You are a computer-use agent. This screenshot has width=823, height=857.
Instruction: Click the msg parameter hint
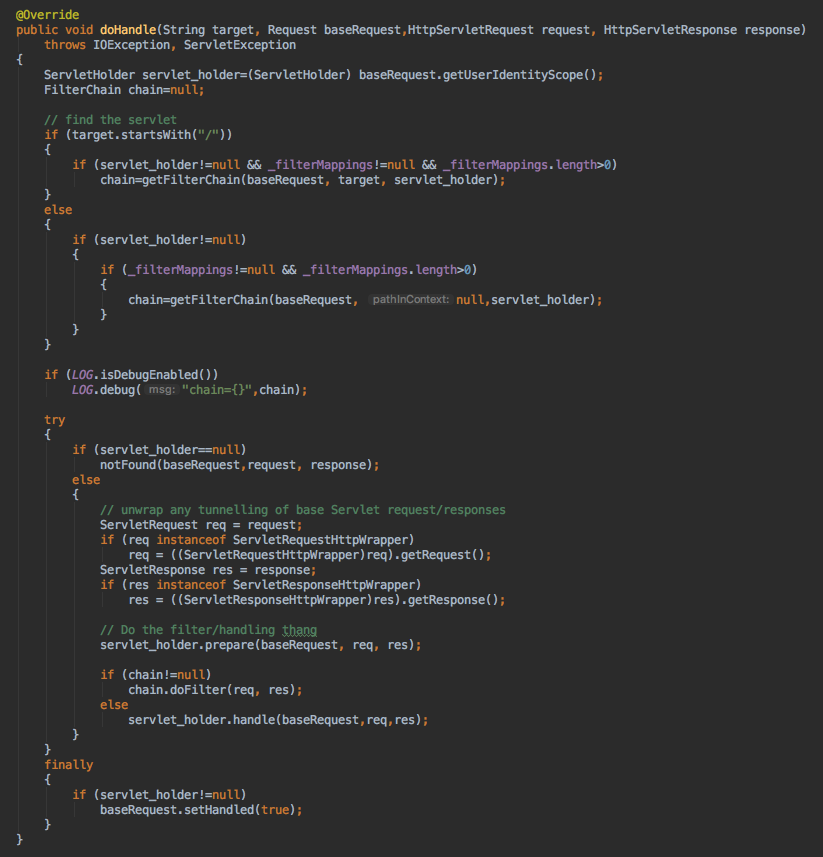tap(159, 390)
